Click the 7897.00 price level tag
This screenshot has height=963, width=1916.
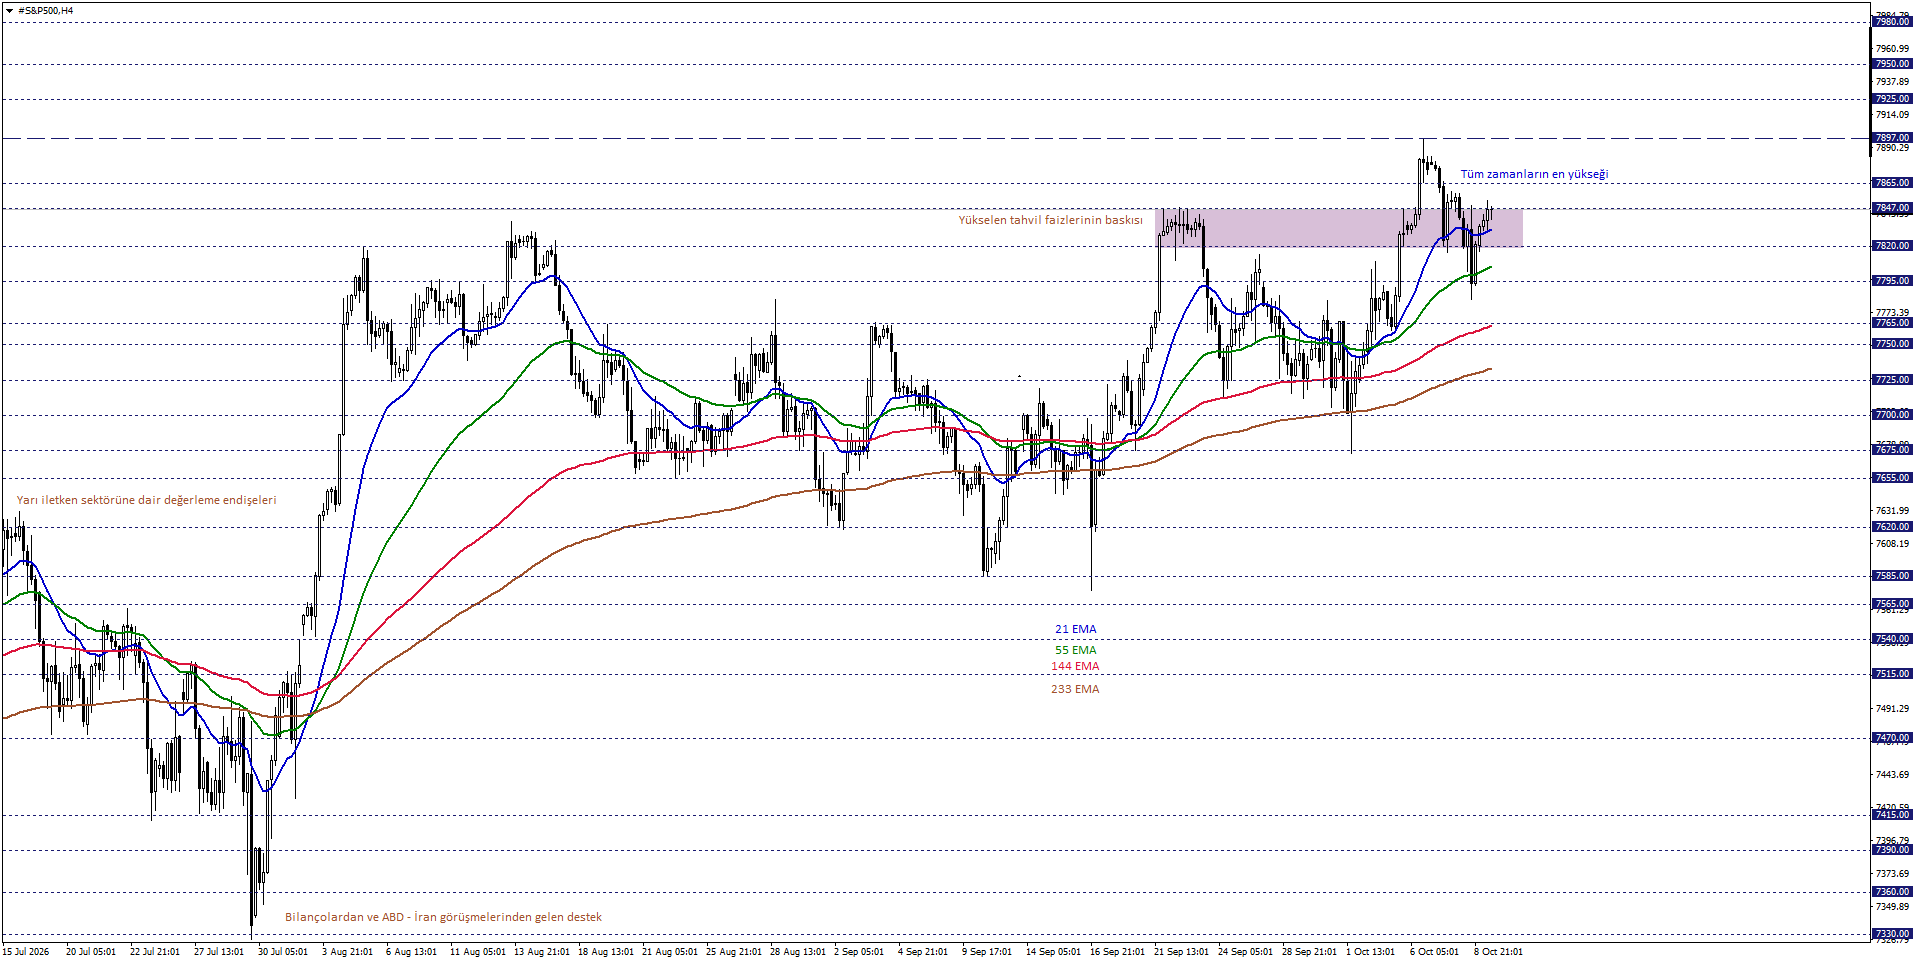tap(1892, 138)
